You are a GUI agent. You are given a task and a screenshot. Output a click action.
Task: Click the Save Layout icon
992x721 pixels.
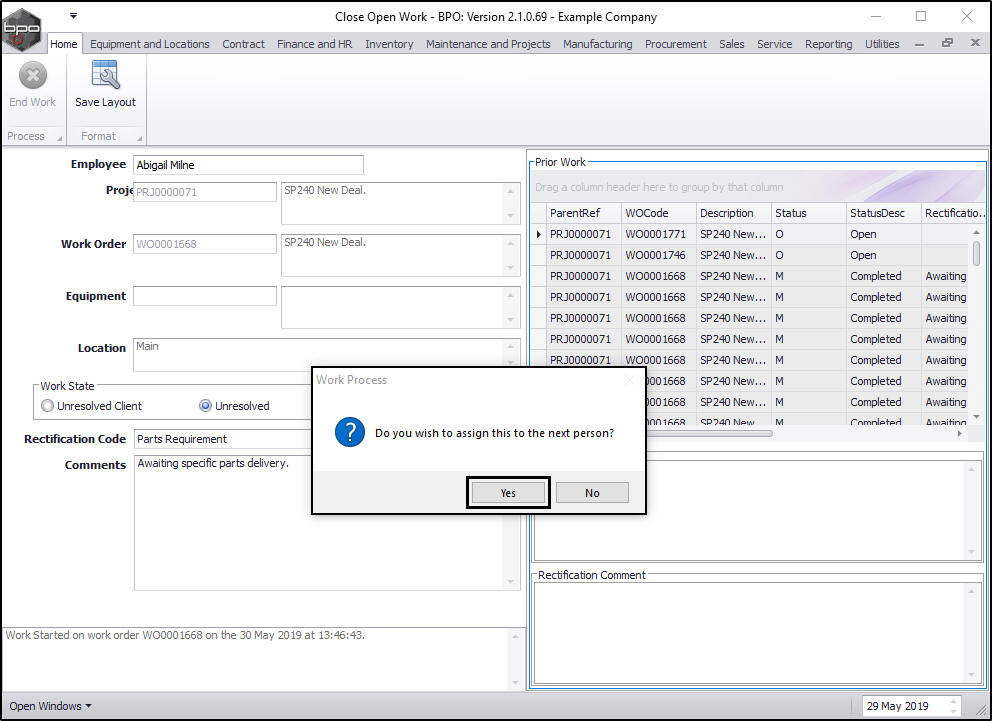[x=105, y=75]
